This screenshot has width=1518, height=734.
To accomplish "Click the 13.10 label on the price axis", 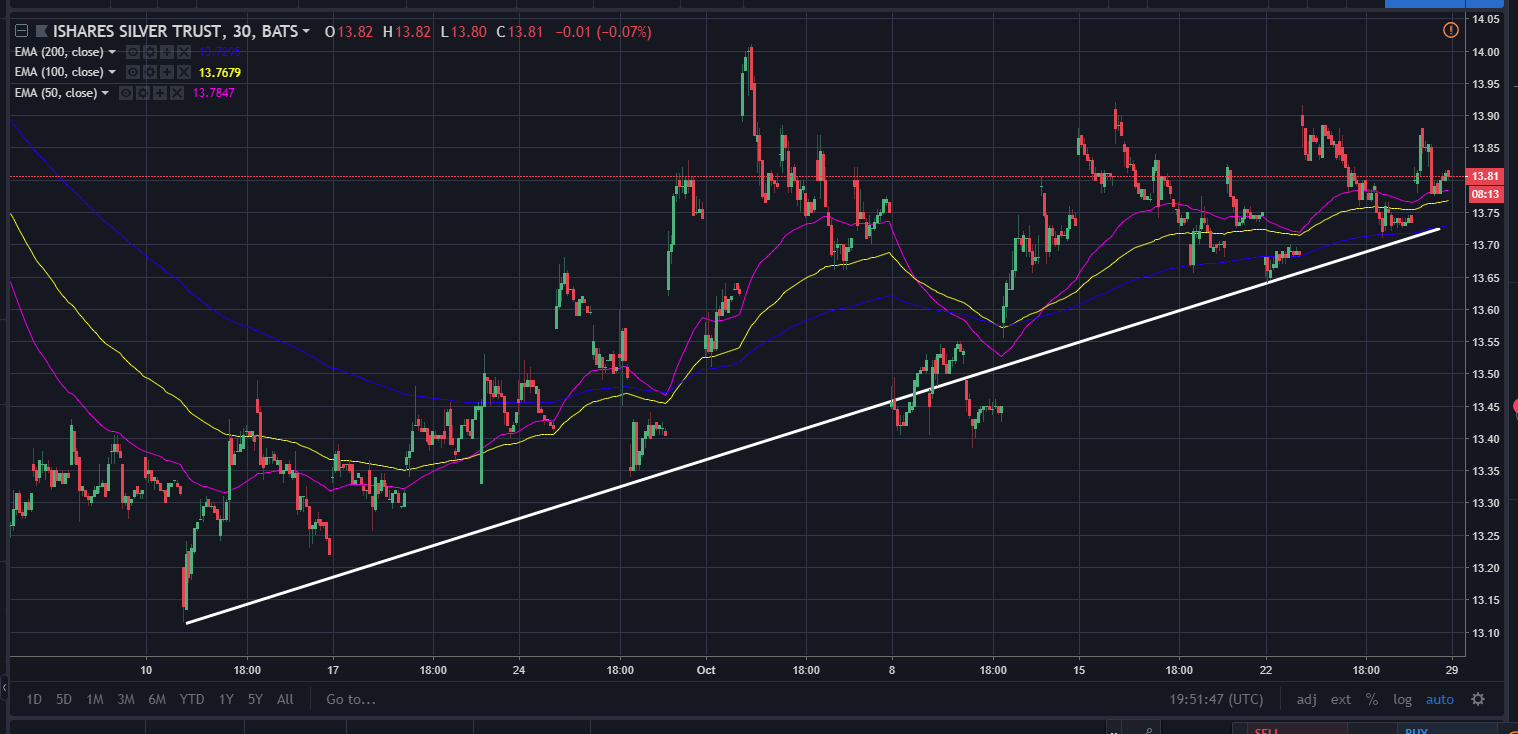I will tap(1485, 632).
